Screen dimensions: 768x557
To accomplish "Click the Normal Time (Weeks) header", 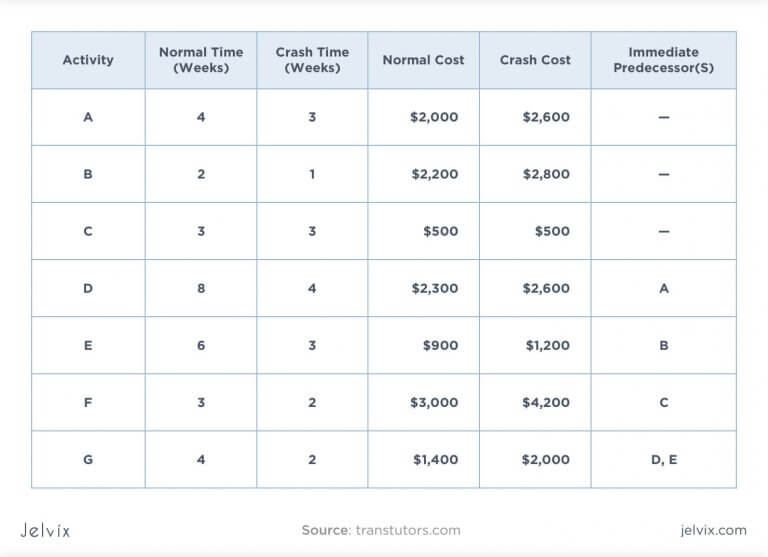I will (201, 60).
